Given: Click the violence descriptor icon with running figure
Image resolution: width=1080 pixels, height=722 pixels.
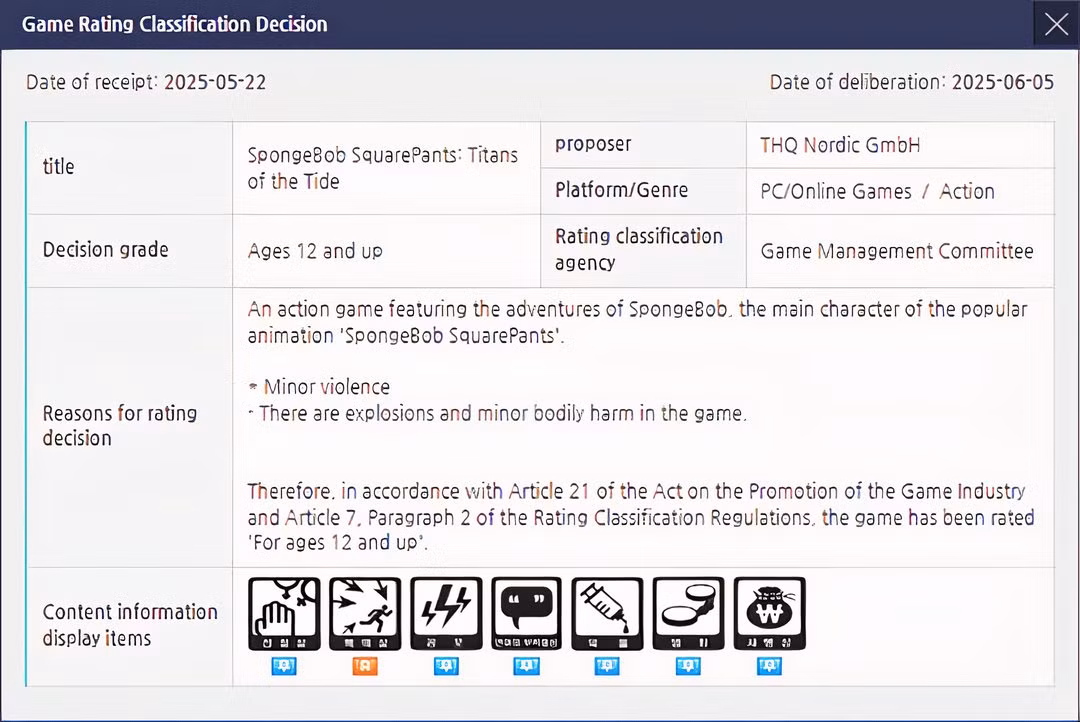Looking at the screenshot, I should click(x=365, y=614).
